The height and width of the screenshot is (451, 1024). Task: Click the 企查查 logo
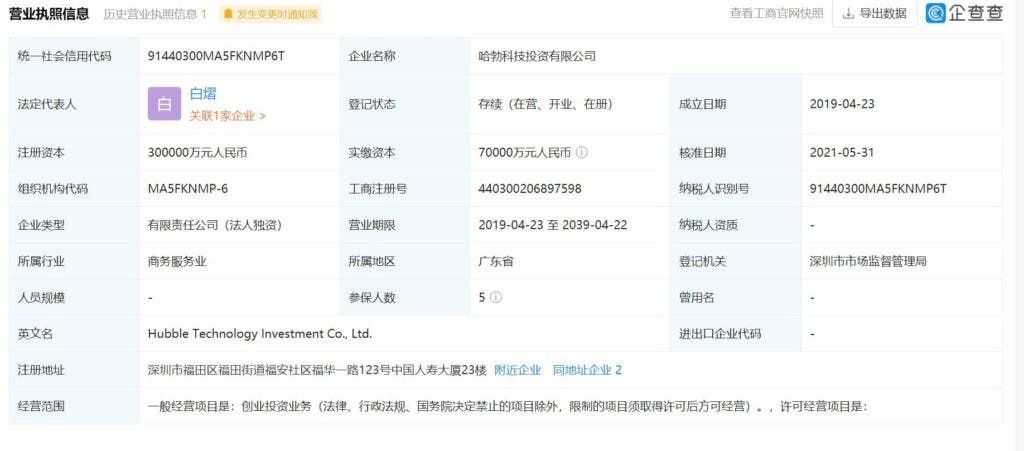click(x=963, y=13)
